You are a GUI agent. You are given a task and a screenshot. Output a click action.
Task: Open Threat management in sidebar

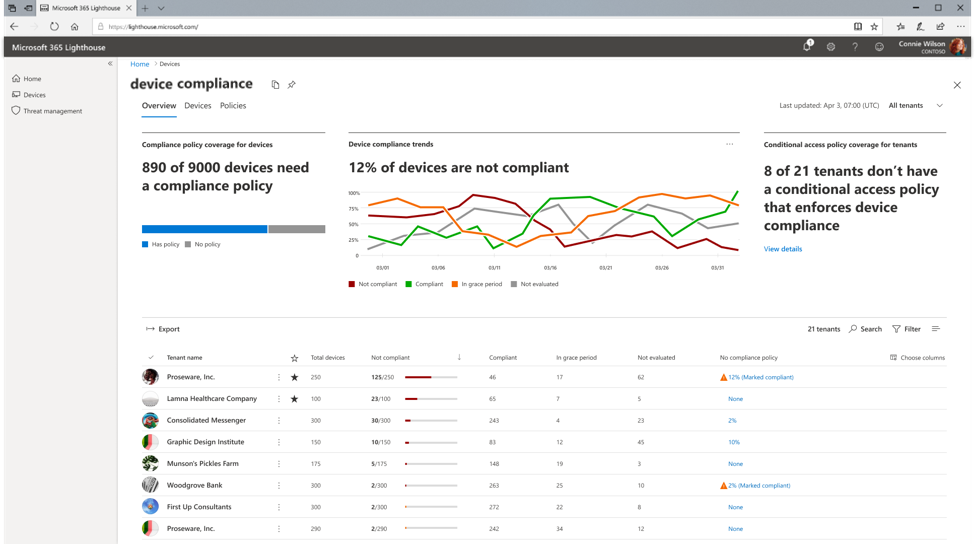click(x=47, y=111)
